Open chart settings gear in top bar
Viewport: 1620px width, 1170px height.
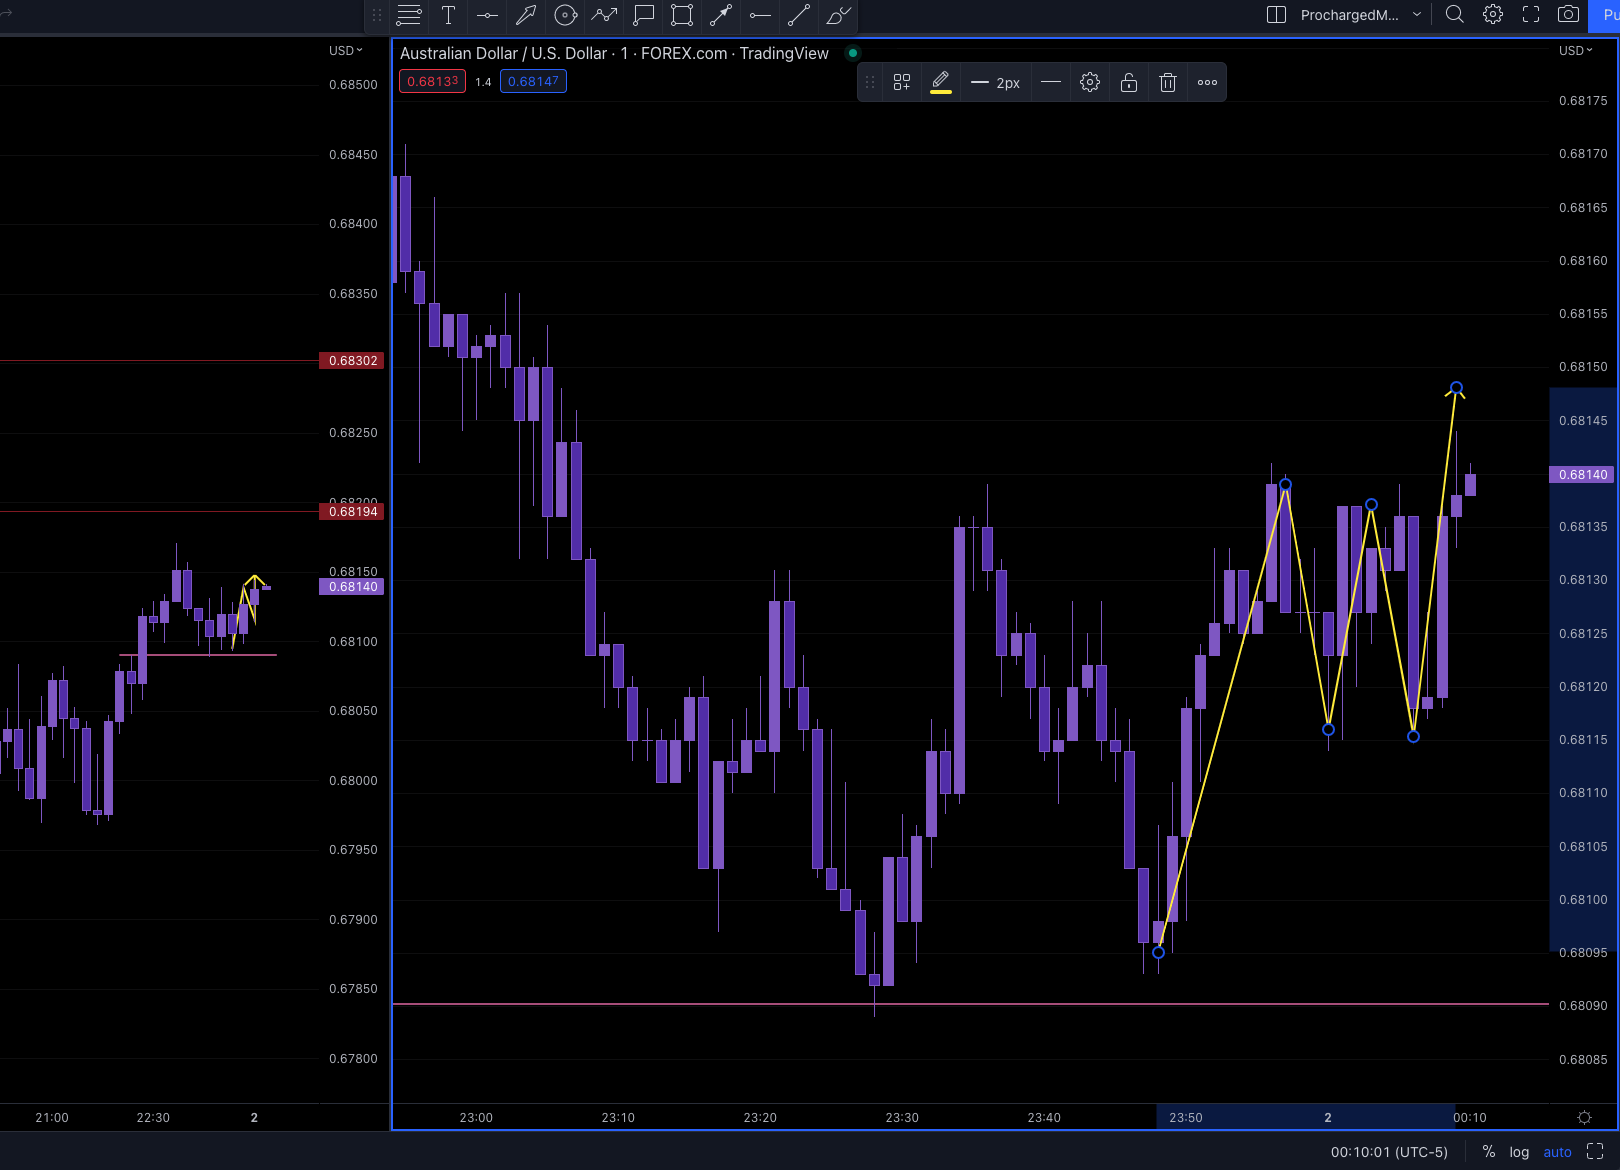(1493, 14)
